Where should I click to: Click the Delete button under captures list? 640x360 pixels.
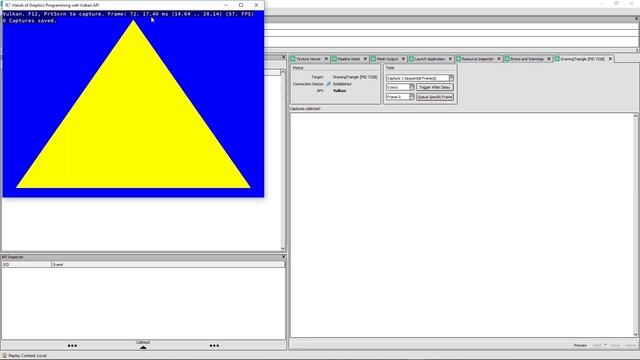(x=630, y=345)
